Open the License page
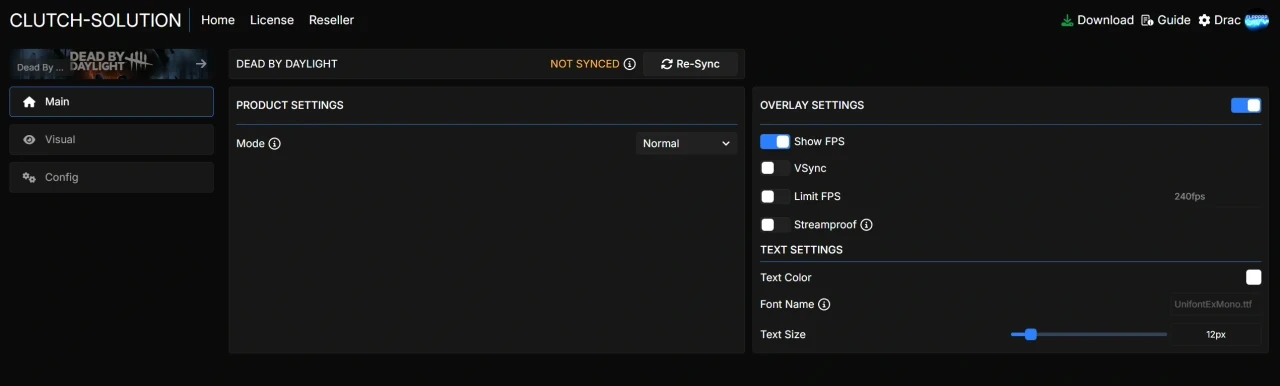1280x386 pixels. coord(272,20)
